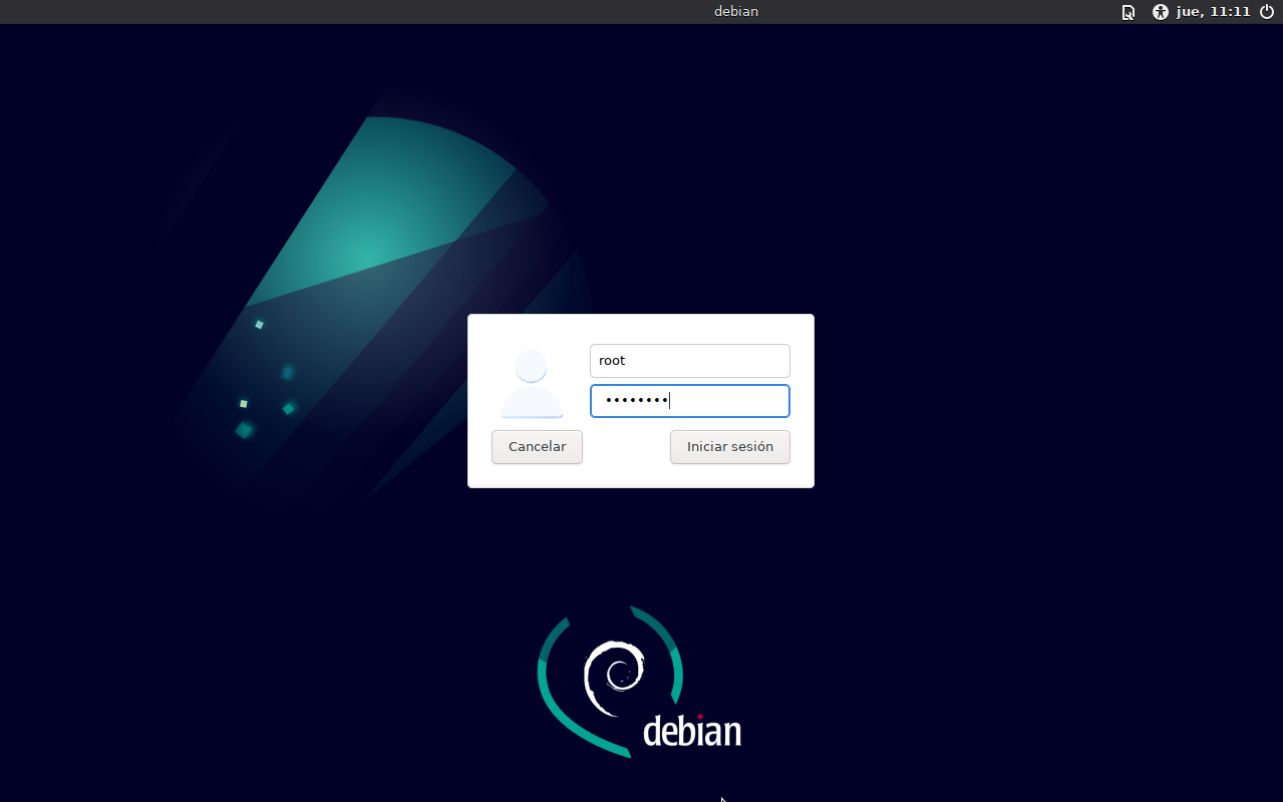Click the masked password dots

[636, 401]
